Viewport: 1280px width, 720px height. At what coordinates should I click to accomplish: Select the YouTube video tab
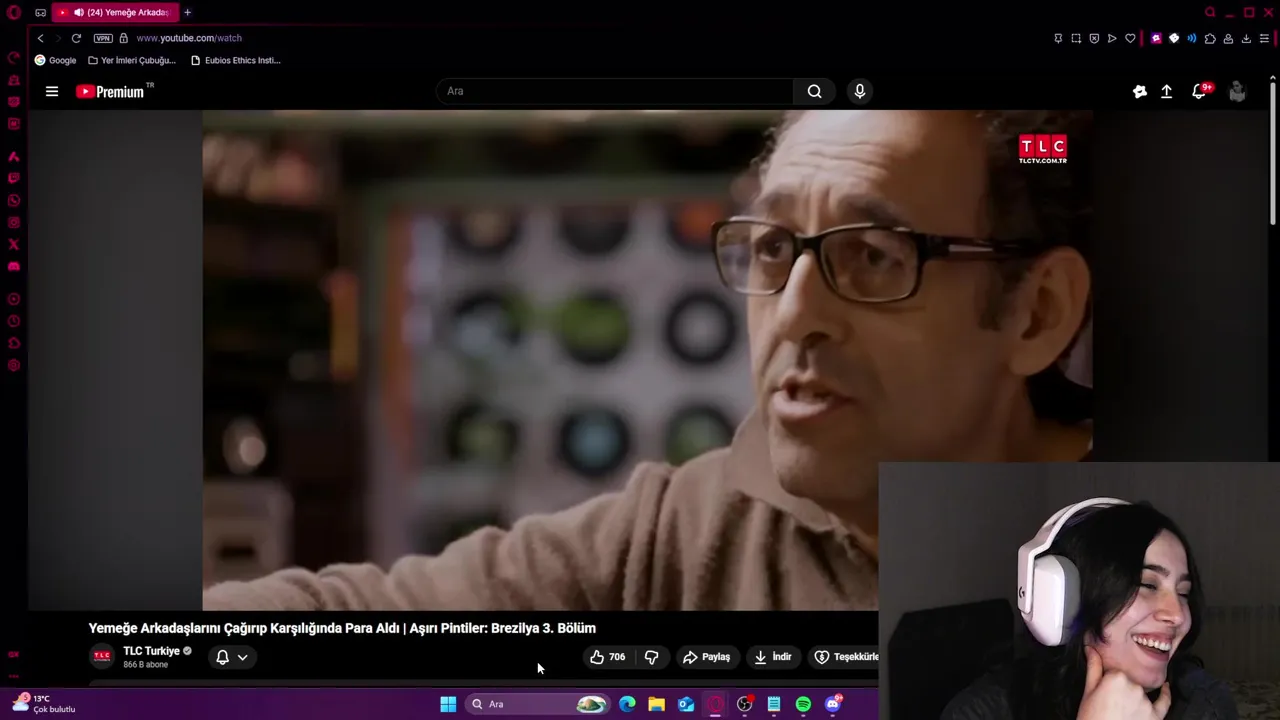tap(115, 12)
